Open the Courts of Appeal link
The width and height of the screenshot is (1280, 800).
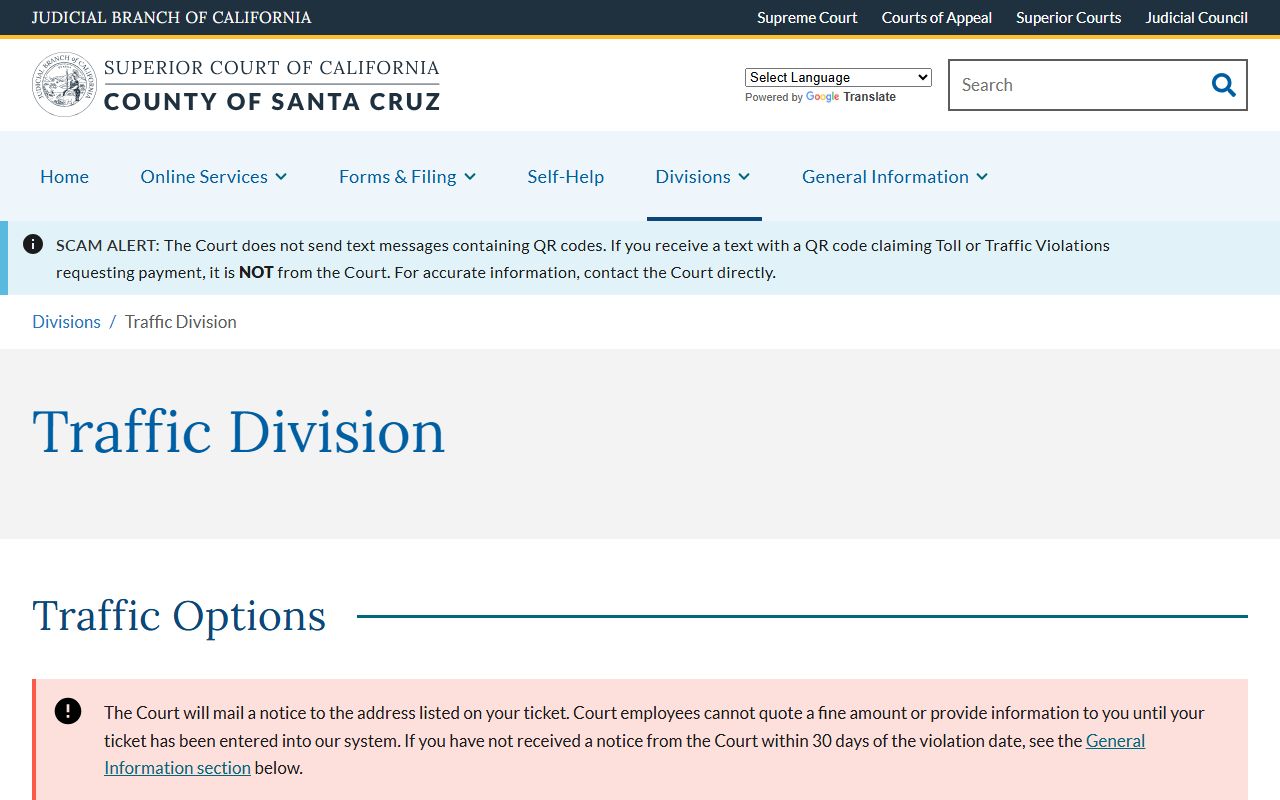(937, 18)
